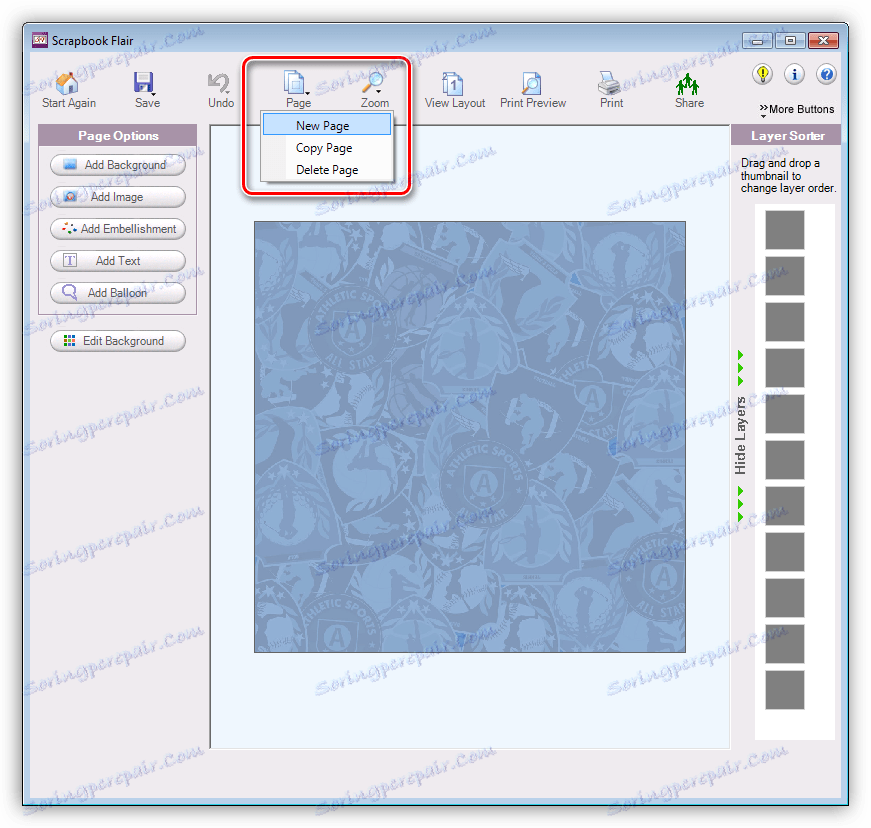Click the Add Balloon button
This screenshot has height=828, width=871.
click(118, 293)
